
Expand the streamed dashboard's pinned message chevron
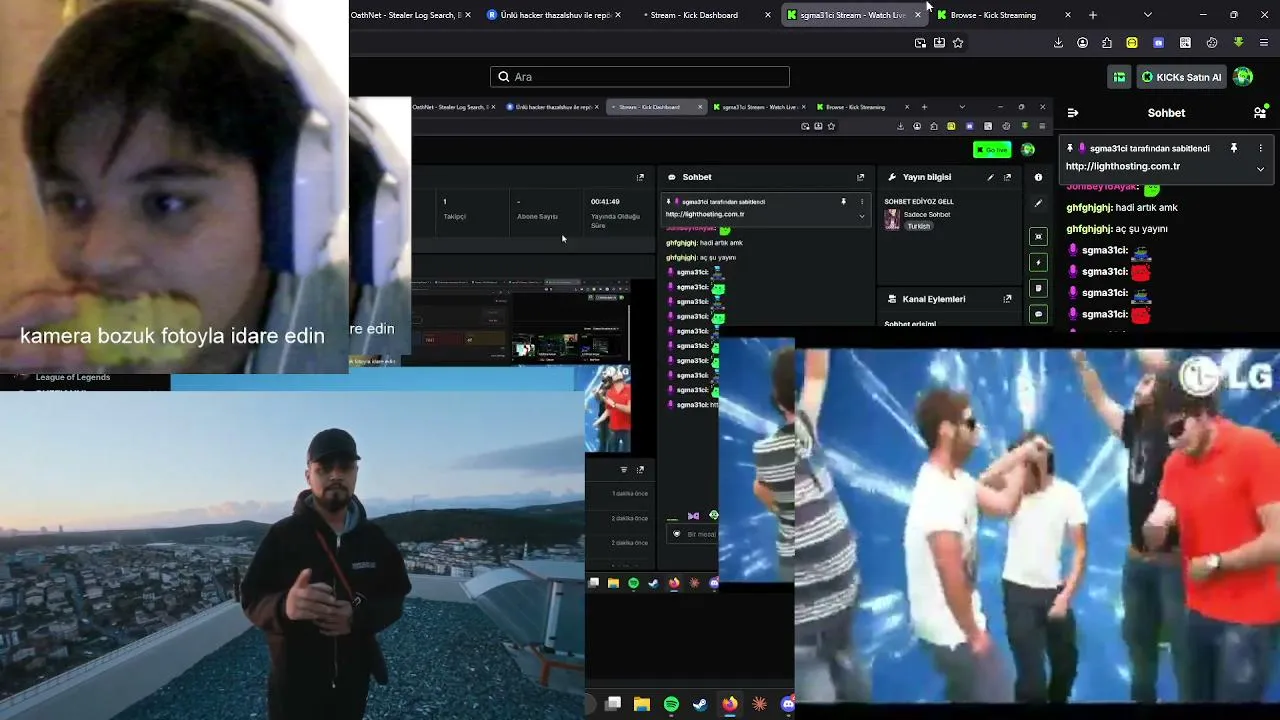(862, 215)
